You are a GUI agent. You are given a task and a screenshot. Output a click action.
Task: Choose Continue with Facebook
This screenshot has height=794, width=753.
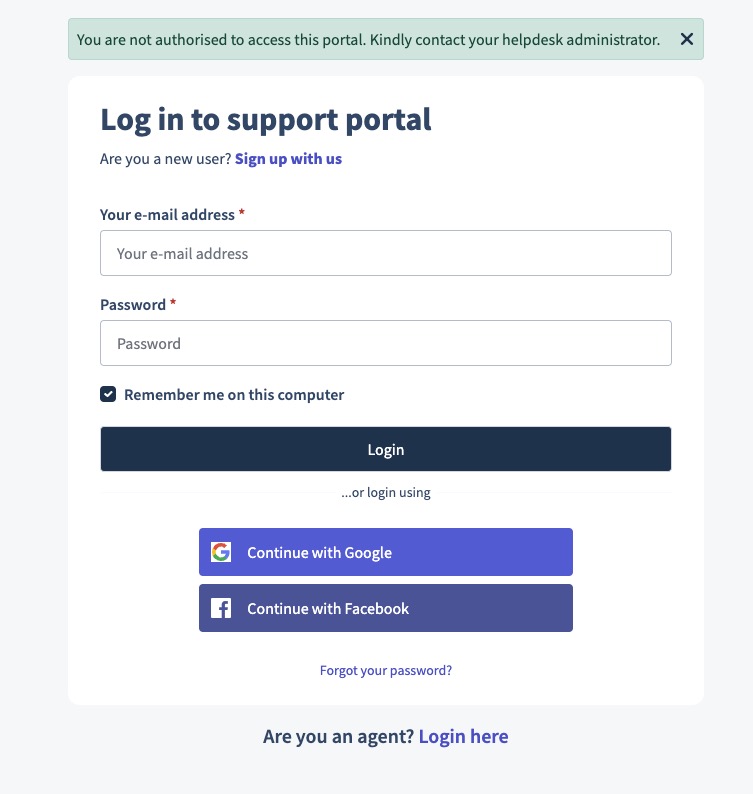point(385,608)
